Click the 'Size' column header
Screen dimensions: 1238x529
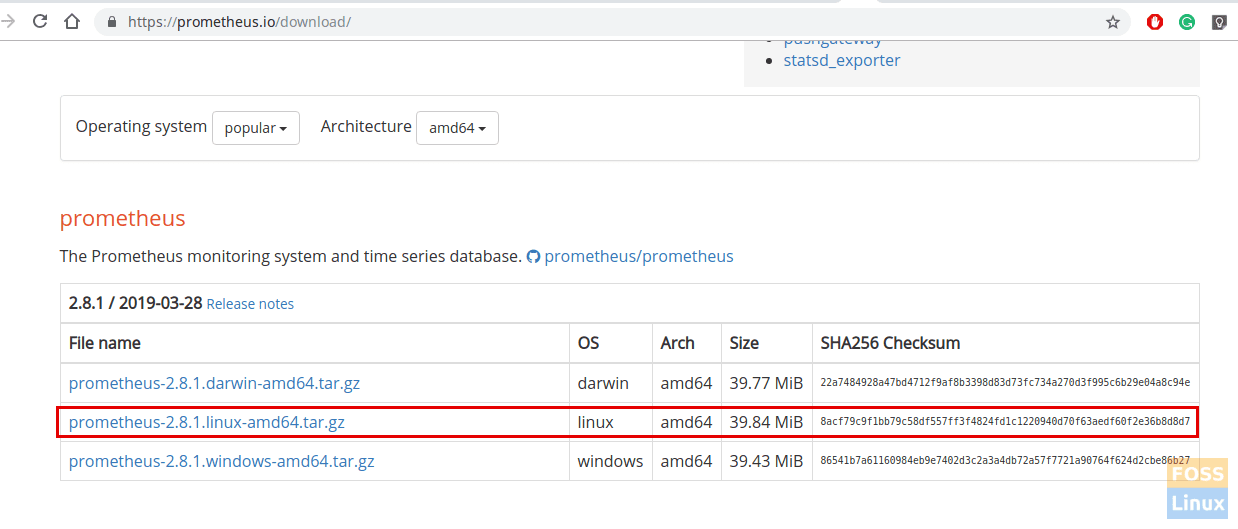click(x=745, y=343)
